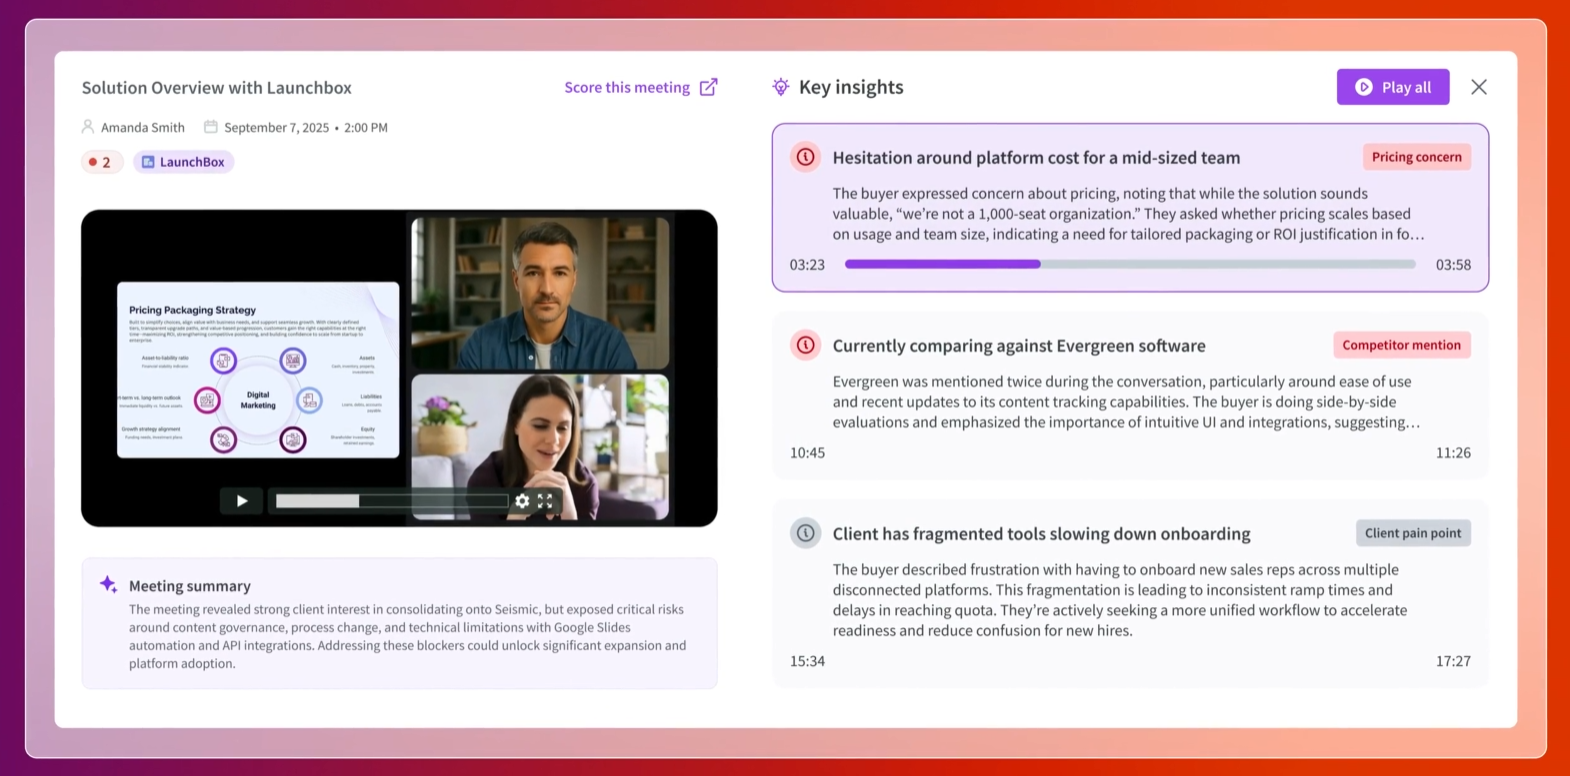Select the Client pain point tag
Image resolution: width=1570 pixels, height=776 pixels.
(x=1413, y=533)
